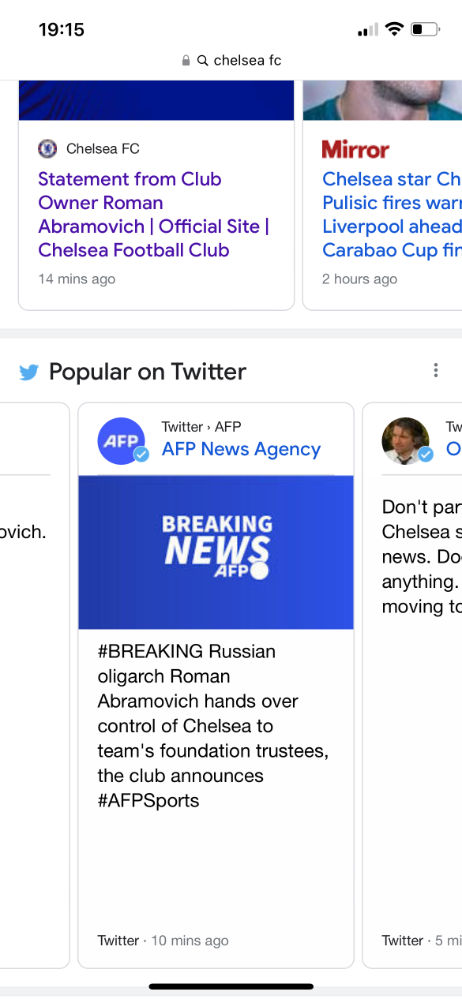Tap the 'Twitter · 10 mins ago' footer
This screenshot has width=462, height=999.
[162, 940]
